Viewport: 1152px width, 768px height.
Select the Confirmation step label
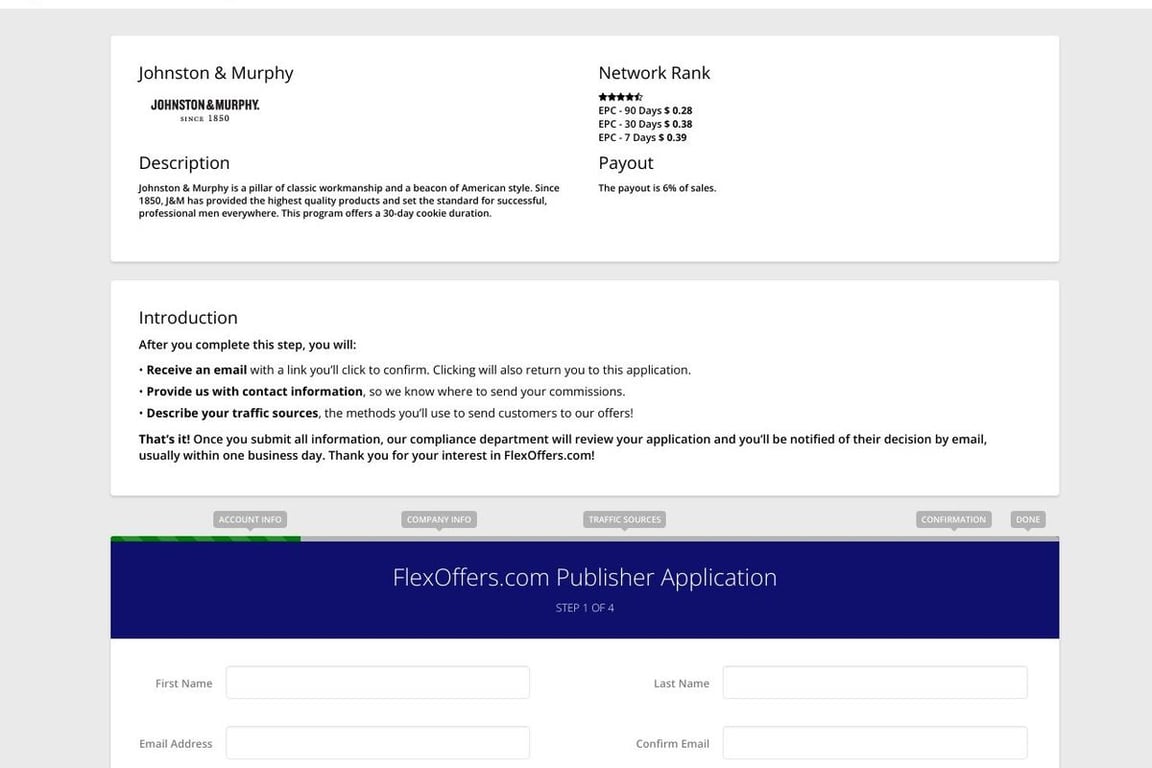click(953, 520)
